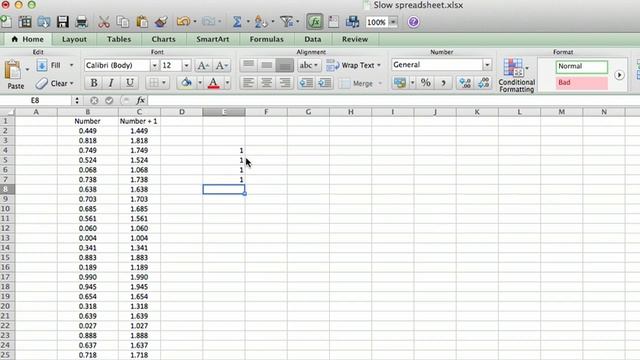
Task: Switch to the Layout tab
Action: [74, 39]
